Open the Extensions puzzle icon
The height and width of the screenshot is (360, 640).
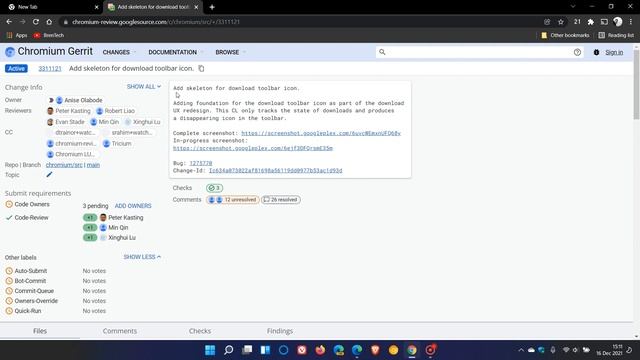point(591,22)
